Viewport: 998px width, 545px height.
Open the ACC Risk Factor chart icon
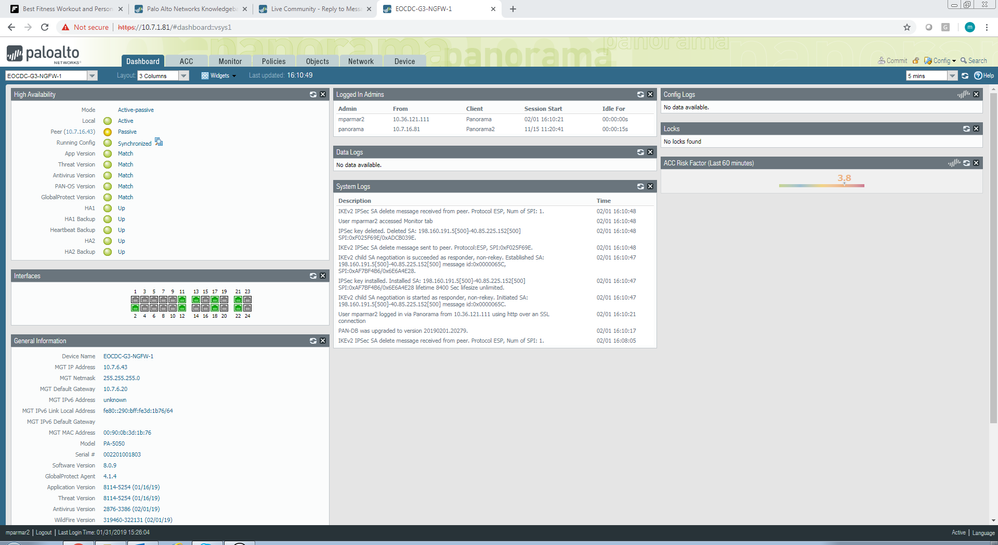pos(954,163)
